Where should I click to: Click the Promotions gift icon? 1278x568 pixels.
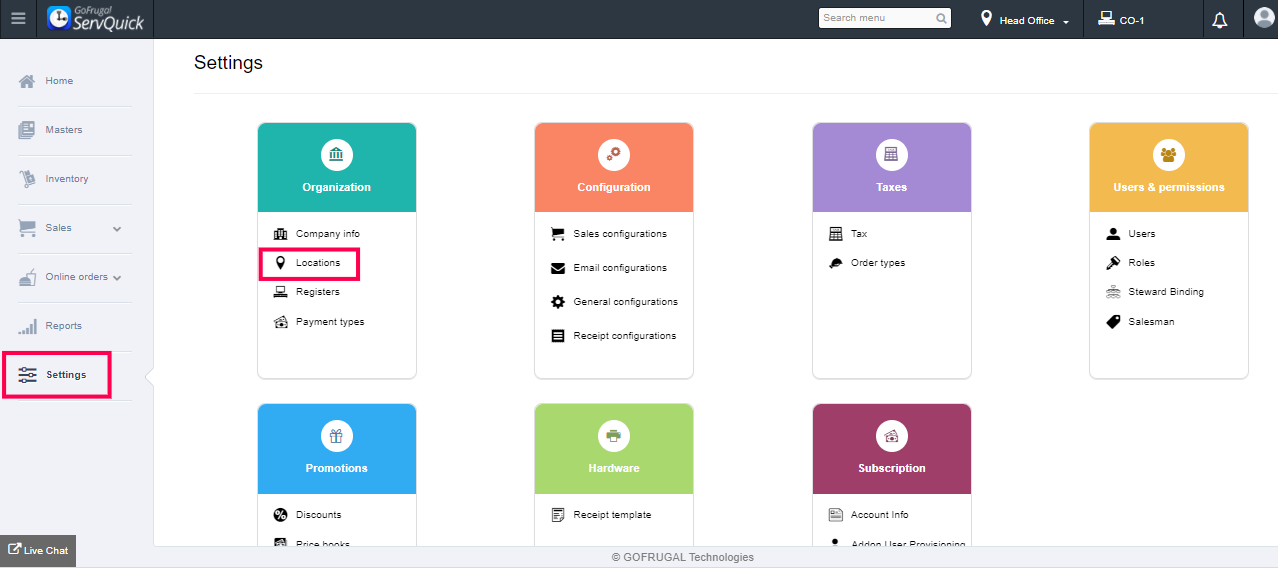[x=336, y=436]
